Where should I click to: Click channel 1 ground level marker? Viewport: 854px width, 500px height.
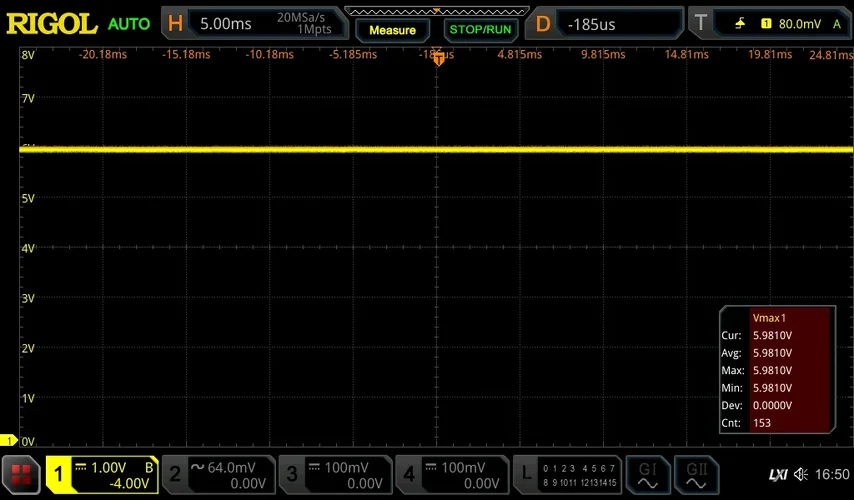point(9,440)
